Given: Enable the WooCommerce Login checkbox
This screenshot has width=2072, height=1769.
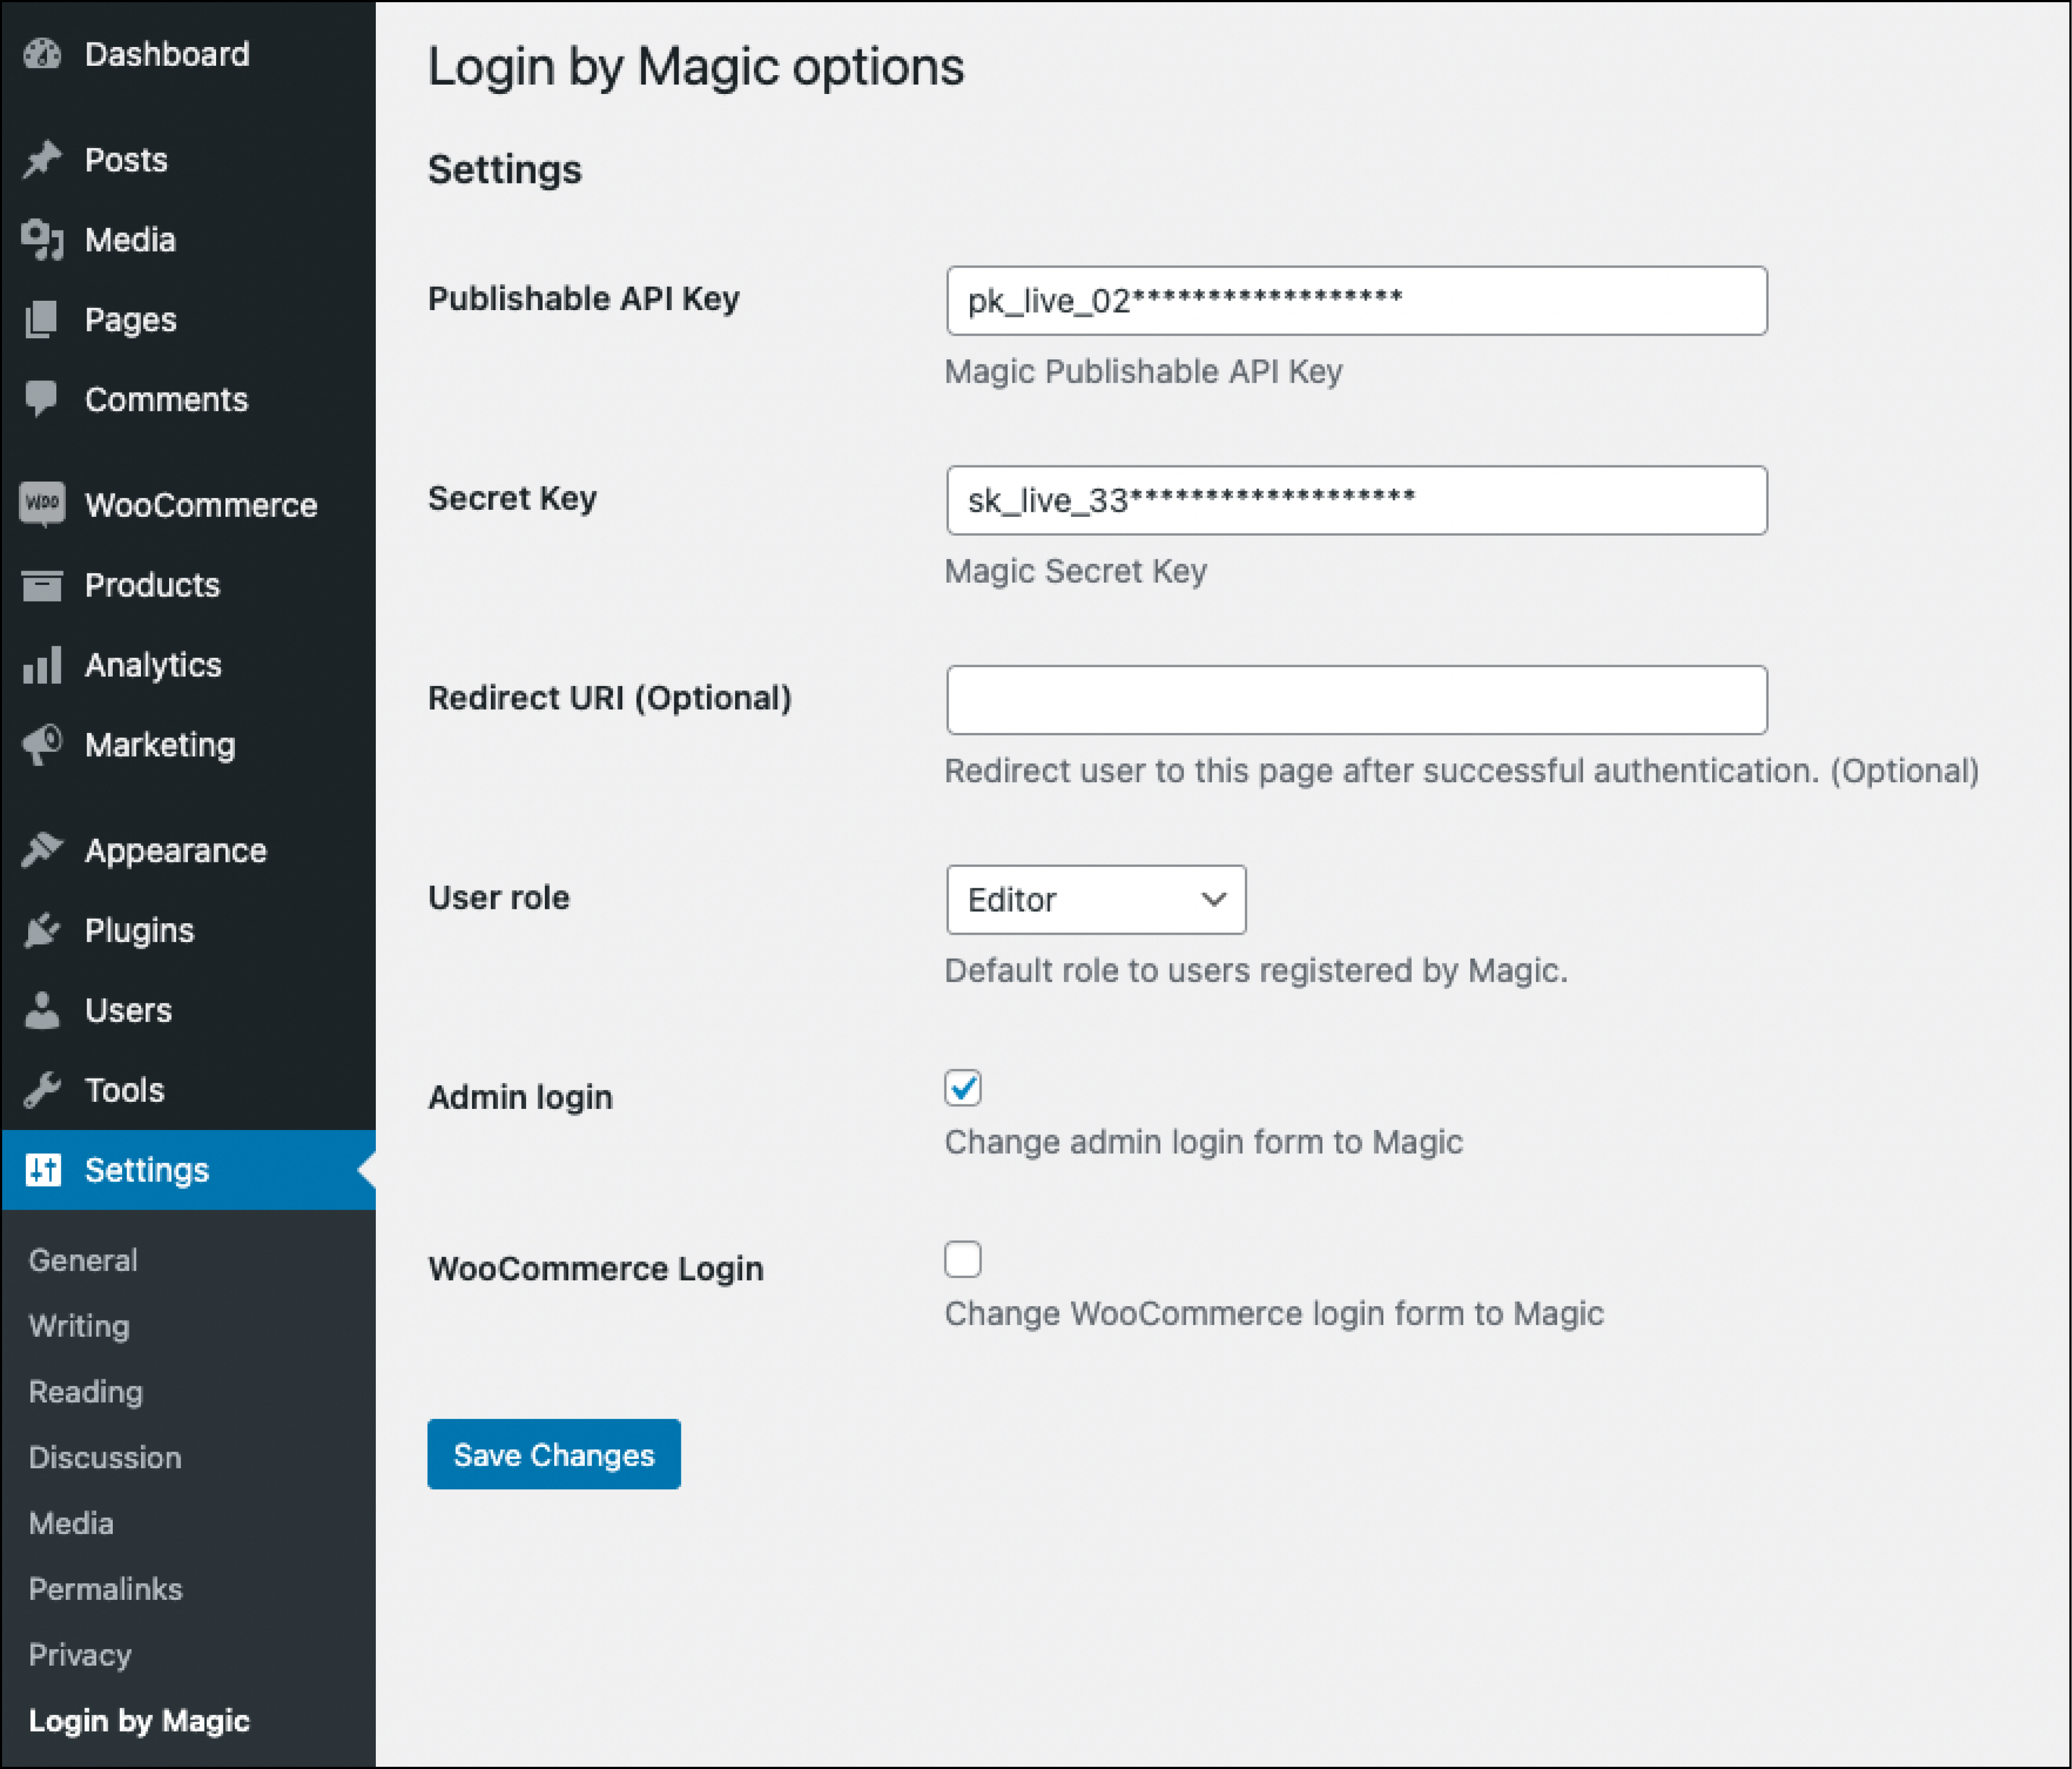Looking at the screenshot, I should pyautogui.click(x=962, y=1259).
